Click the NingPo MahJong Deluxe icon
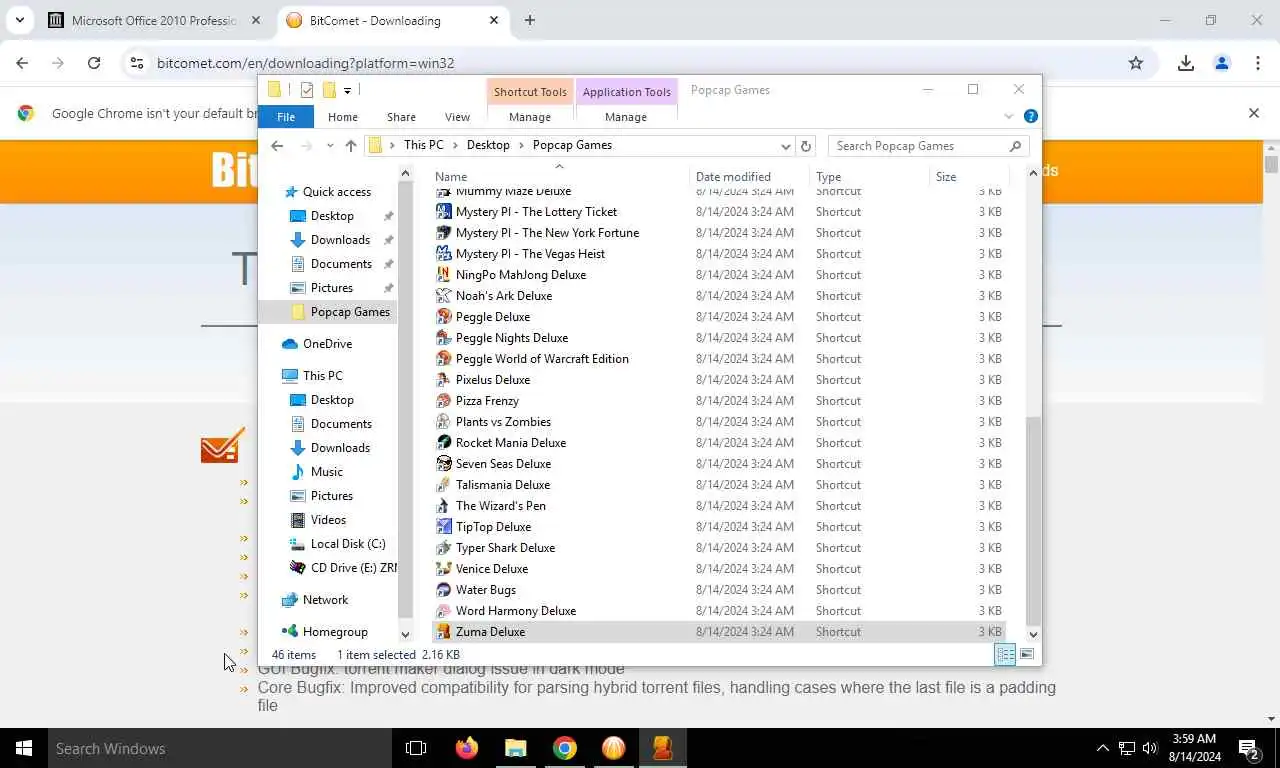This screenshot has width=1280, height=768. pyautogui.click(x=444, y=275)
